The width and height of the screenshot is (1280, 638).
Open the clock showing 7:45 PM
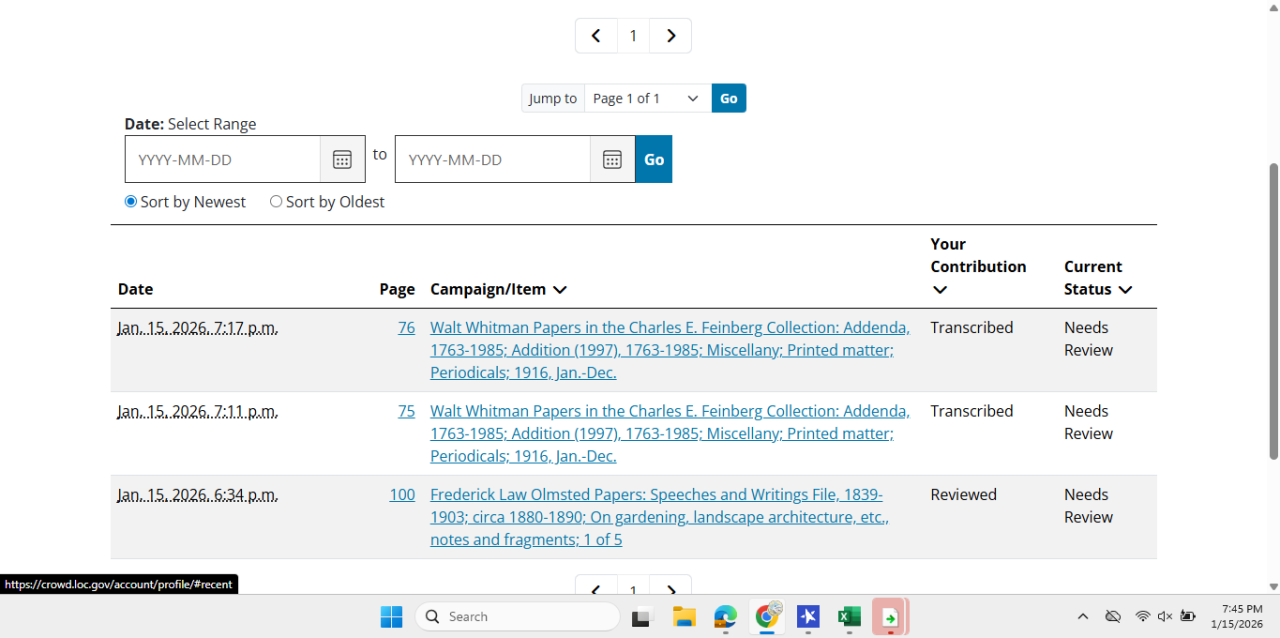tap(1237, 617)
